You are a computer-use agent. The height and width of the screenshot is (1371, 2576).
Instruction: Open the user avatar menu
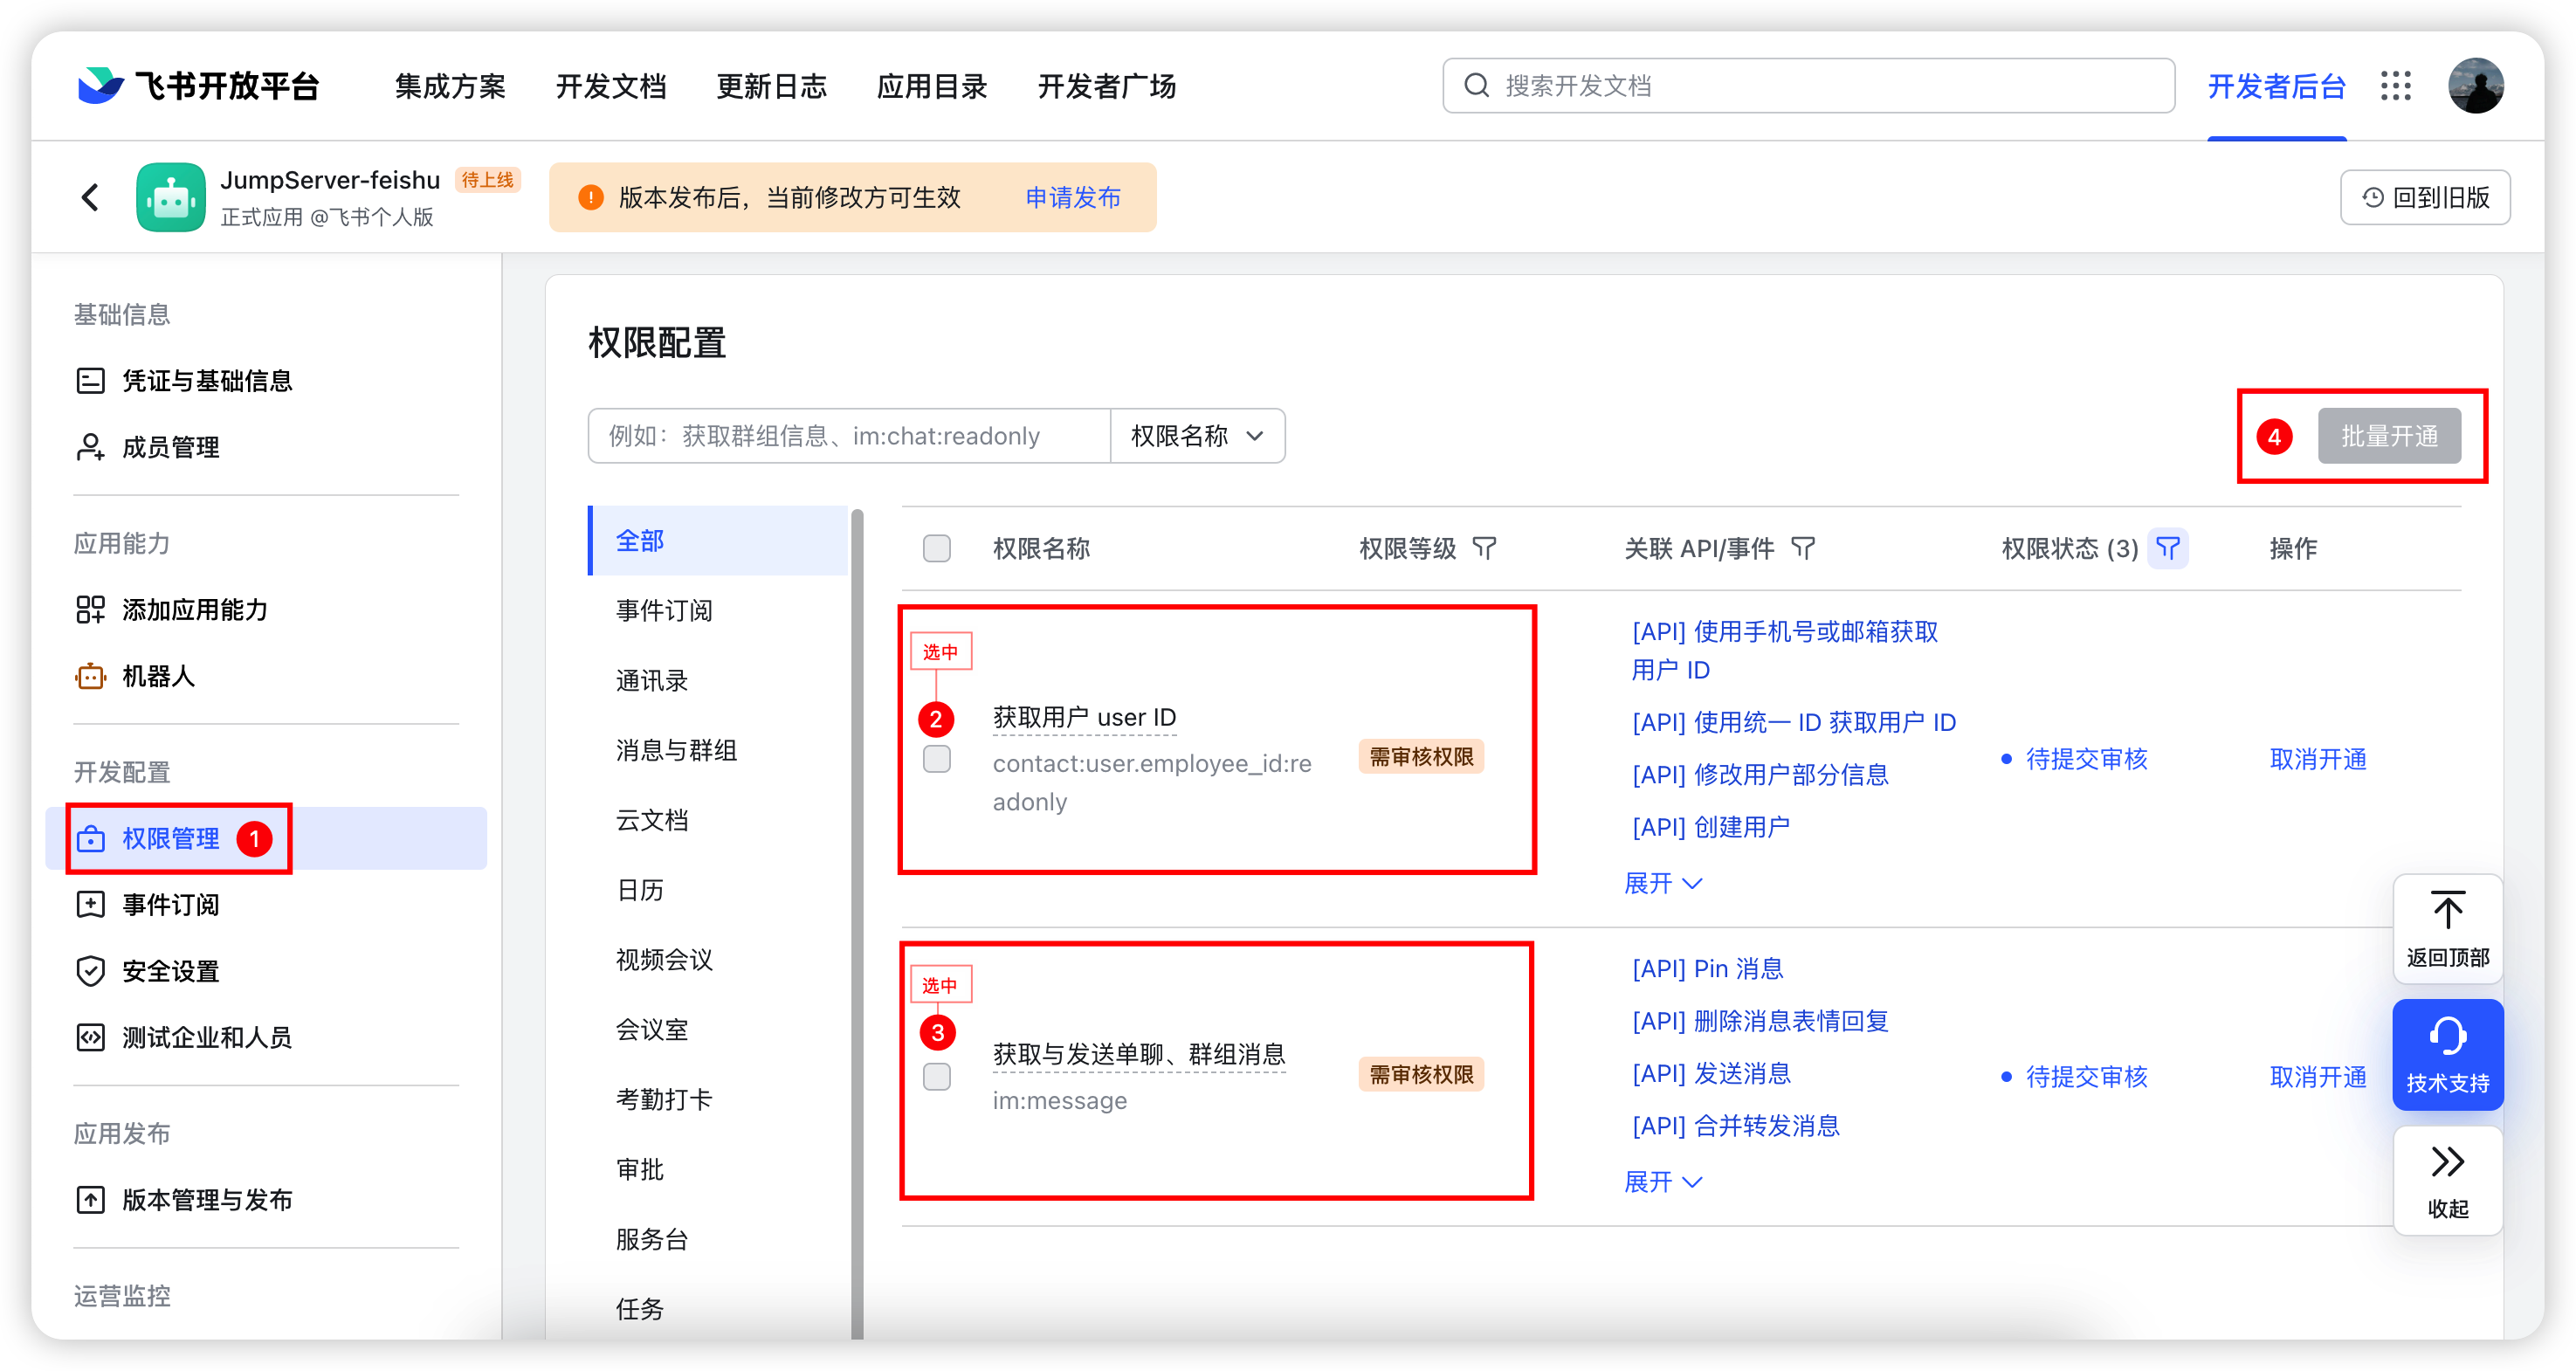click(2476, 86)
